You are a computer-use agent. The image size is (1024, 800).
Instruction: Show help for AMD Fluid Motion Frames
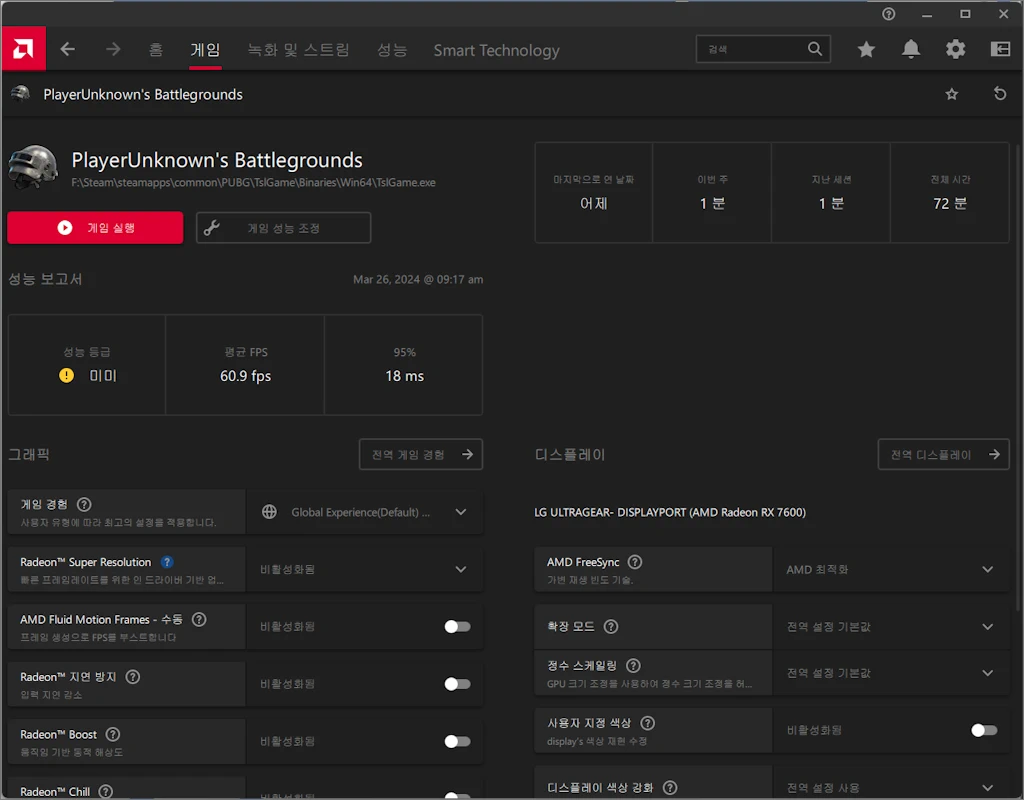(x=199, y=619)
